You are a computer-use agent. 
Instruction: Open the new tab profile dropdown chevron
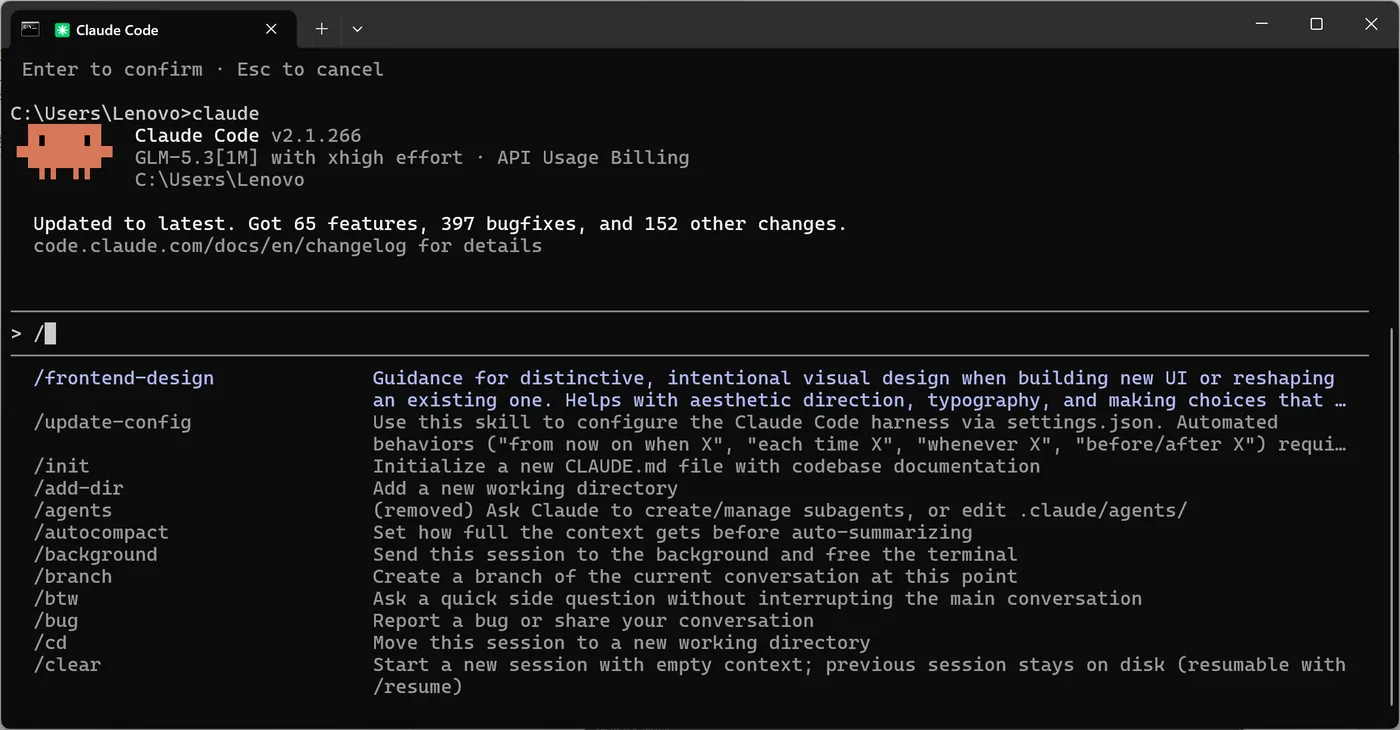tap(357, 30)
